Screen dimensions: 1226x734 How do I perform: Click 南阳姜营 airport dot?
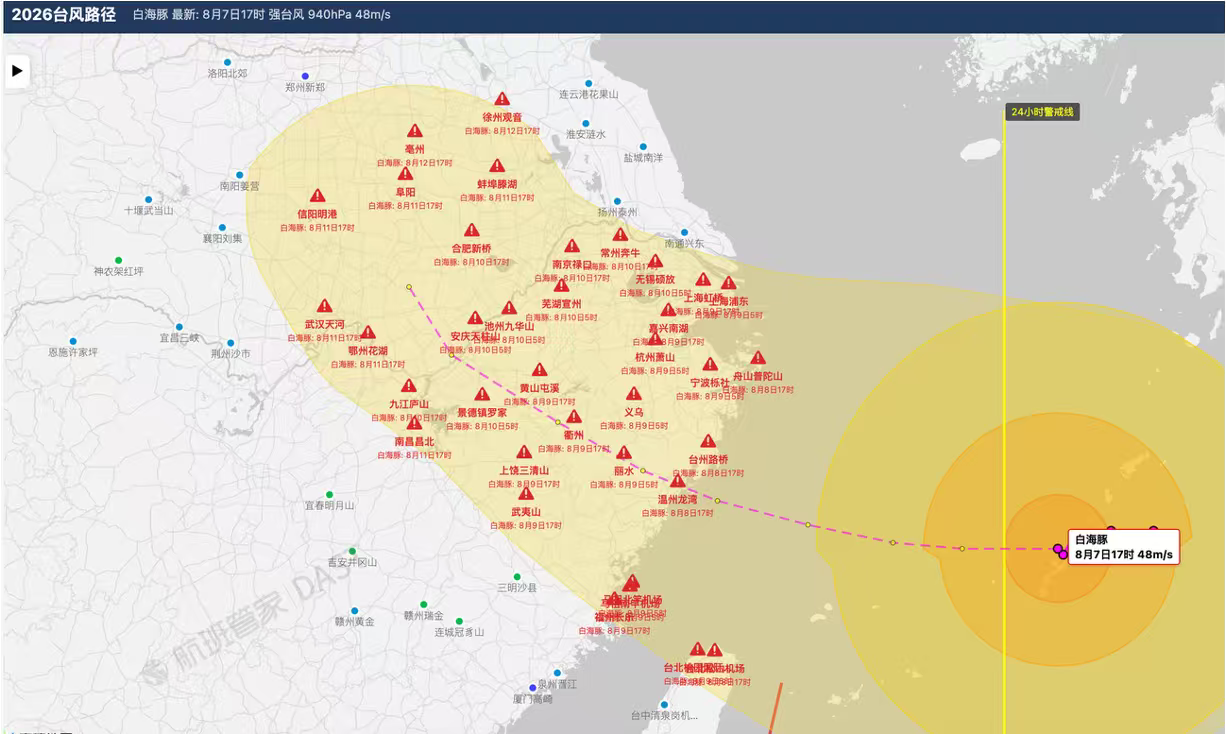239,174
